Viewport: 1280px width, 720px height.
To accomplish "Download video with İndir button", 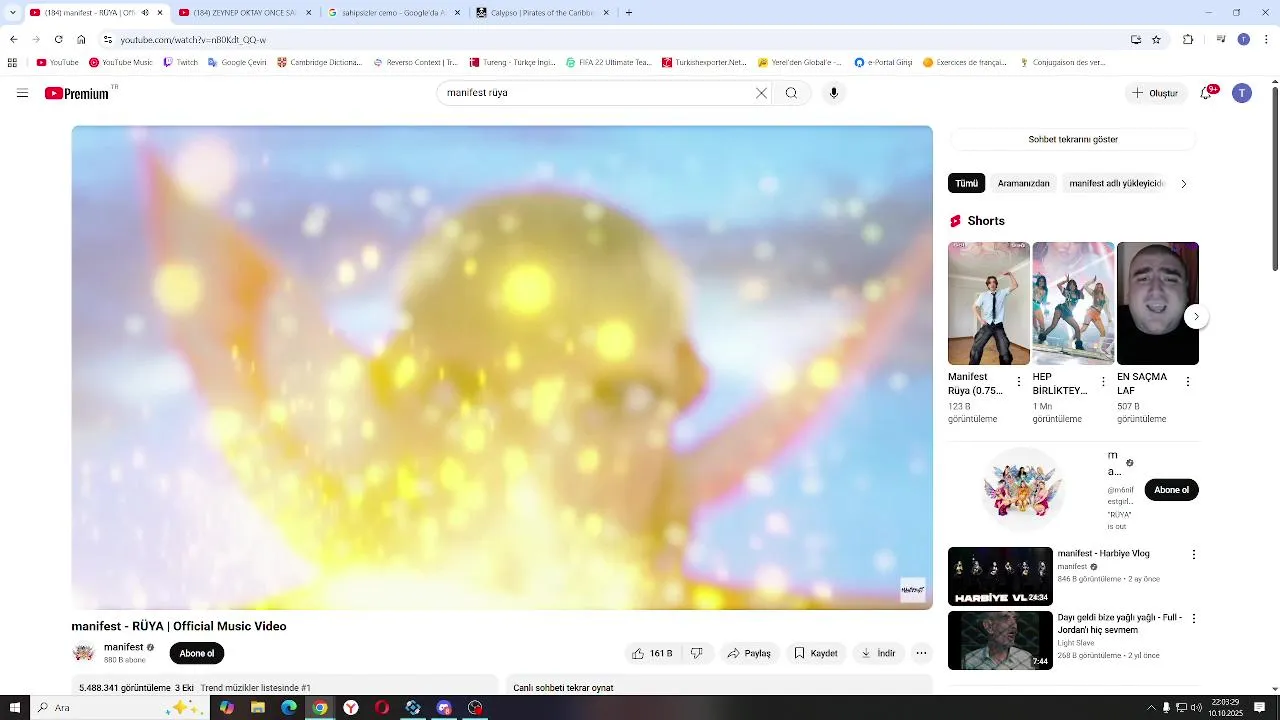I will [878, 653].
